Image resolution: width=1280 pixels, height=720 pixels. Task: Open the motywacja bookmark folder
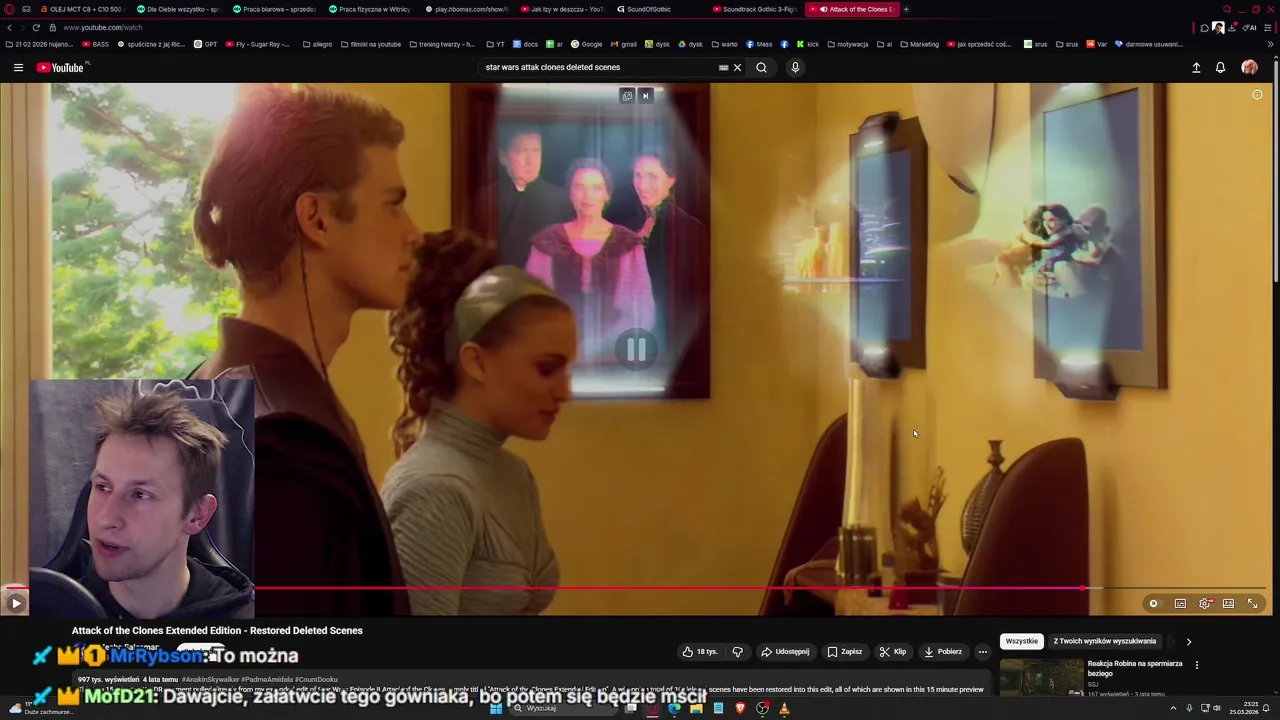pyautogui.click(x=847, y=44)
